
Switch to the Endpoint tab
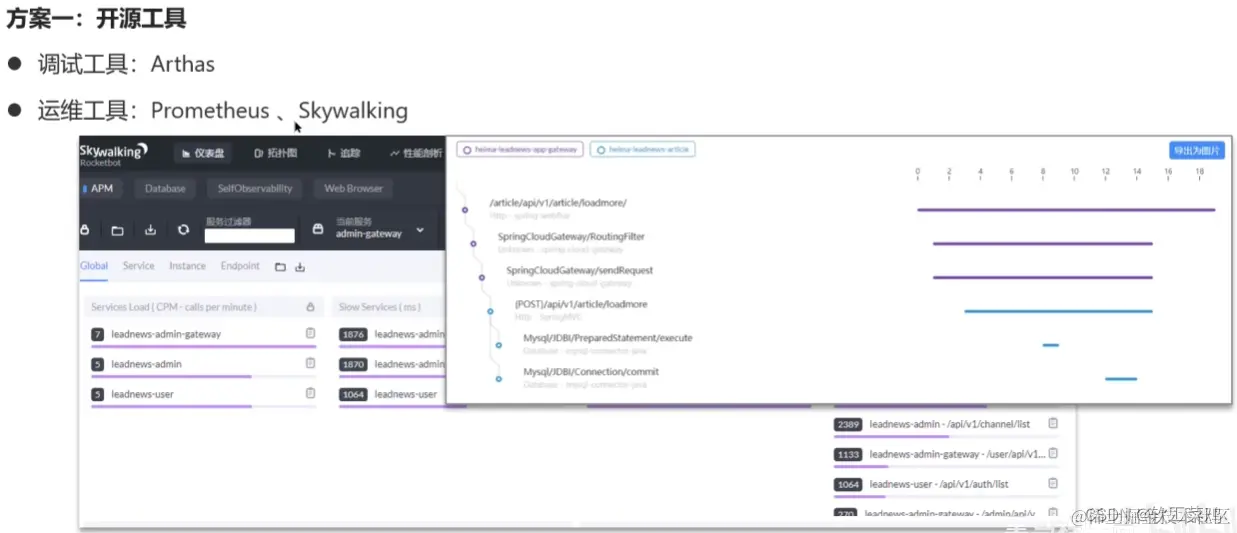point(240,266)
